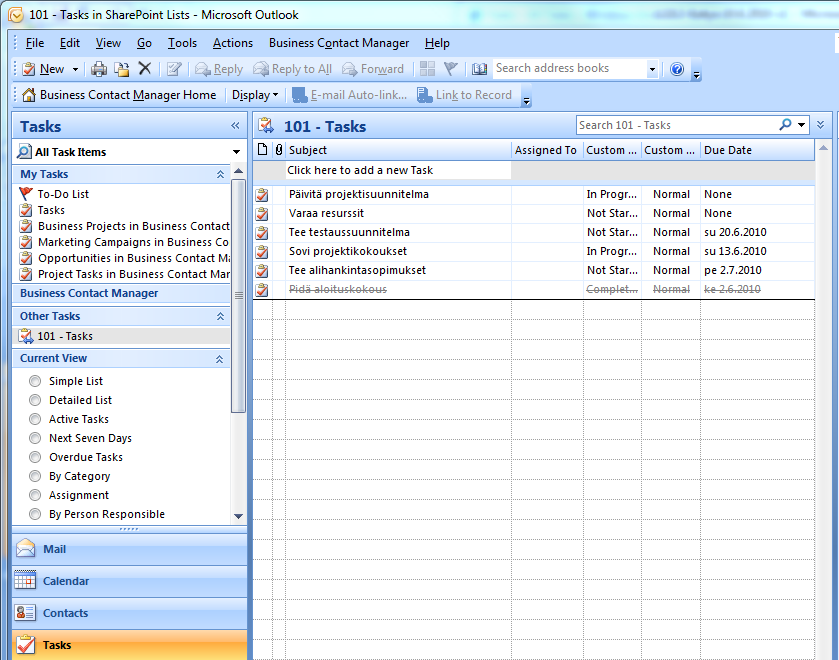Click in the Search 101 - Tasks field
839x660 pixels.
coord(677,125)
